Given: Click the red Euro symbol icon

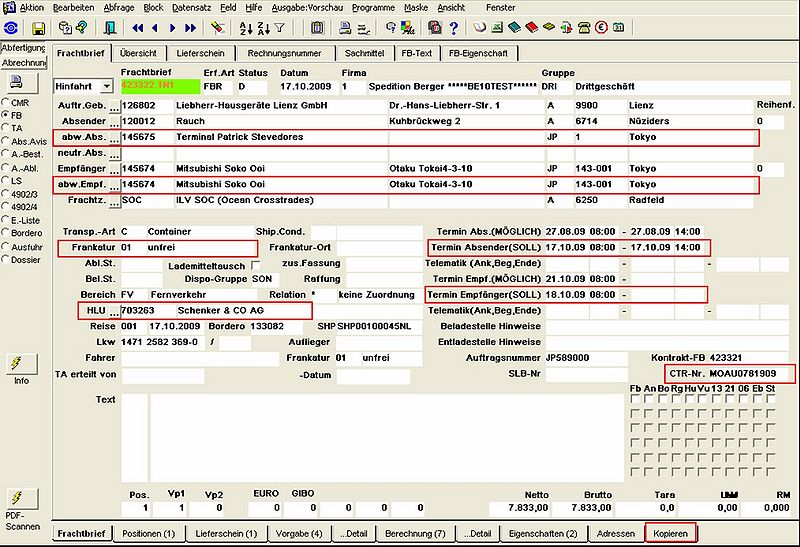Looking at the screenshot, I should click(602, 28).
